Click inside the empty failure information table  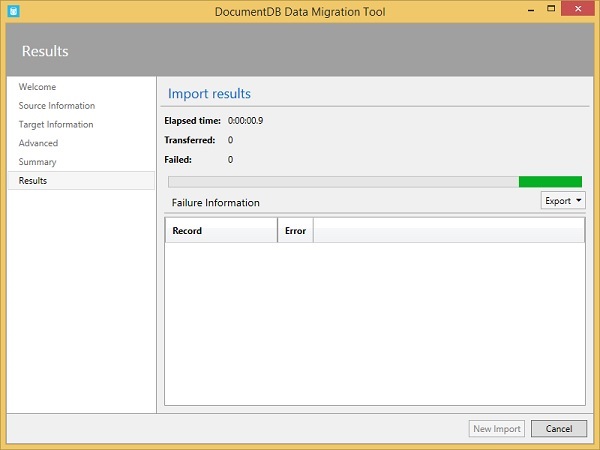pos(375,320)
